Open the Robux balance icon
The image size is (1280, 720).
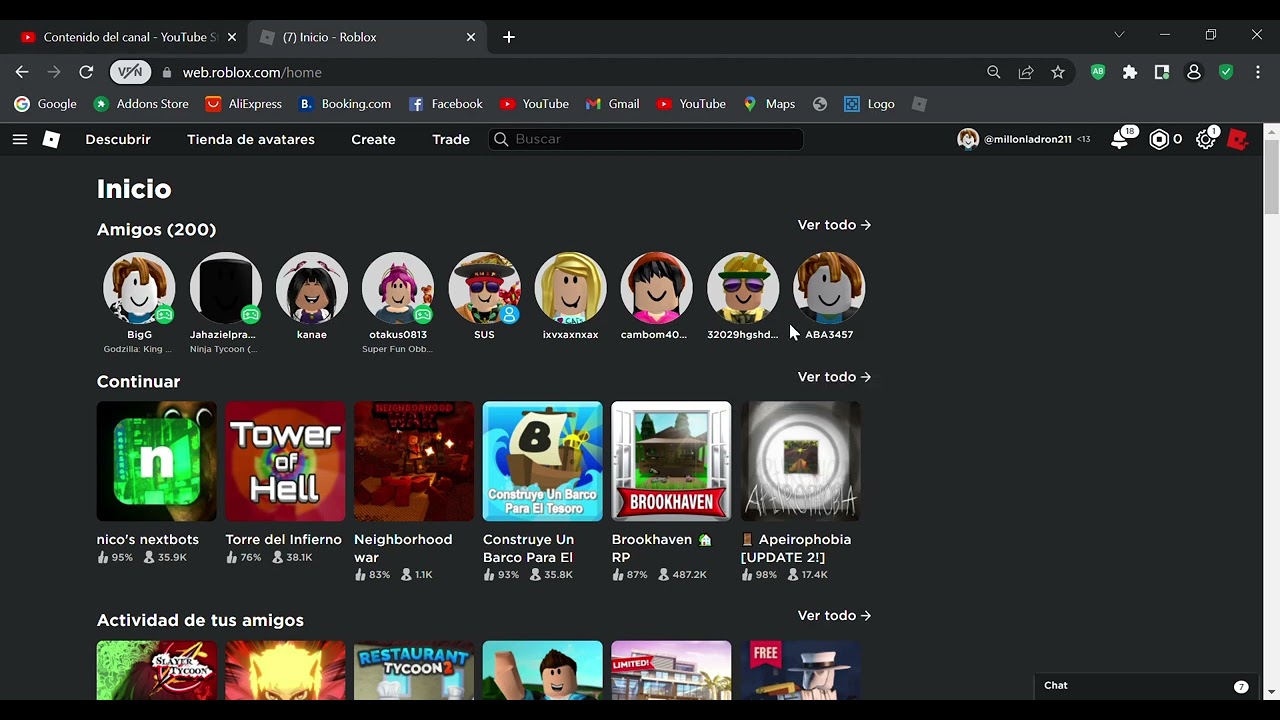[x=1159, y=140]
